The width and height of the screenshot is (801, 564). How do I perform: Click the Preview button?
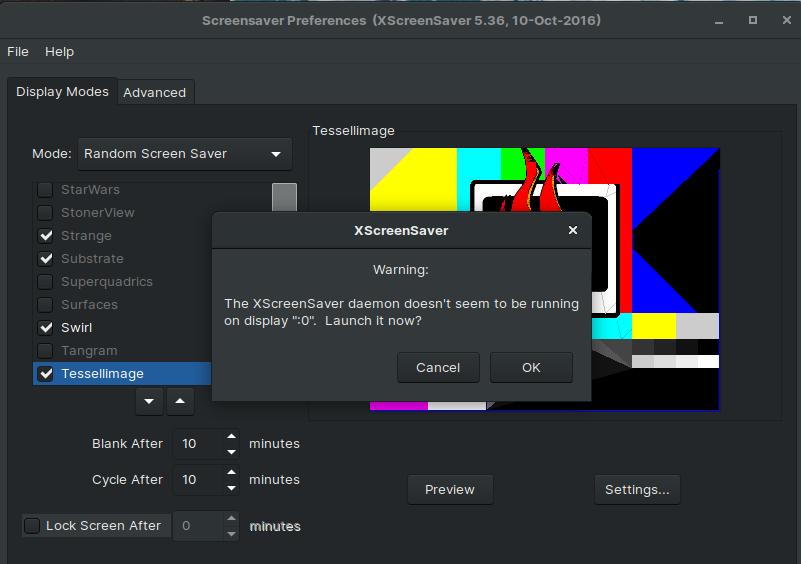coord(450,489)
